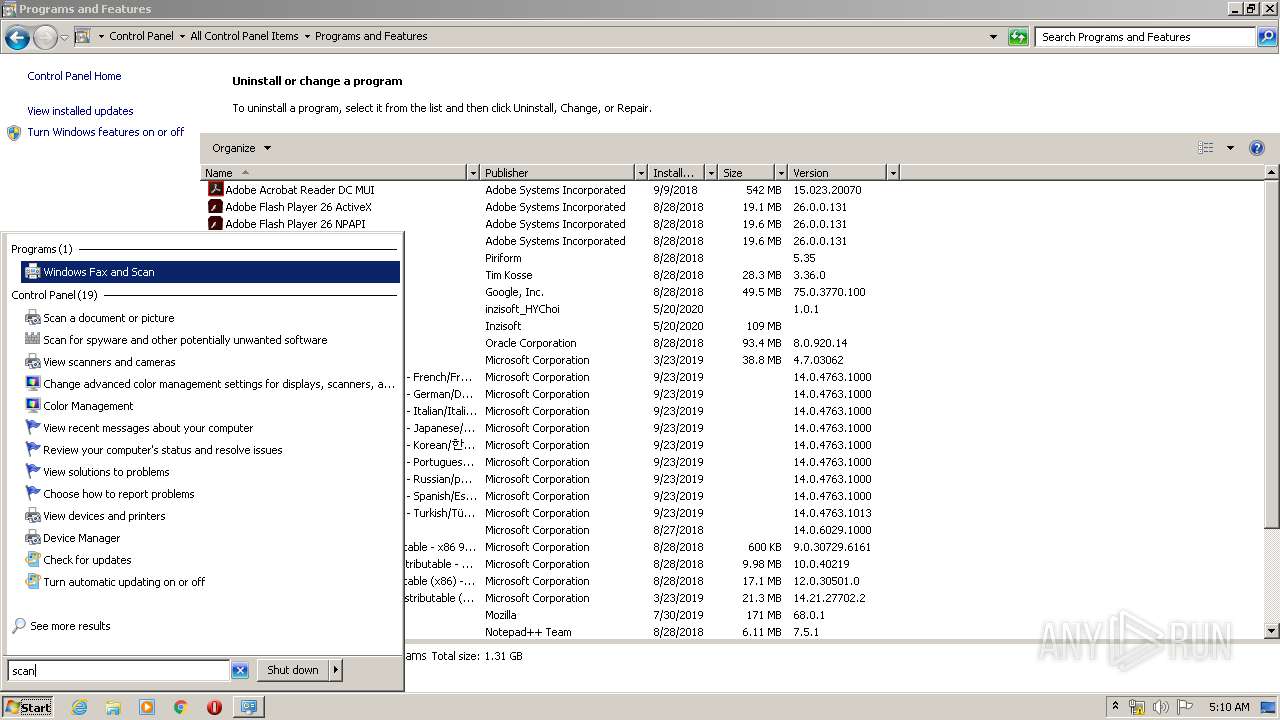Open the recent pages dropdown arrow
Viewport: 1280px width, 720px height.
[64, 38]
